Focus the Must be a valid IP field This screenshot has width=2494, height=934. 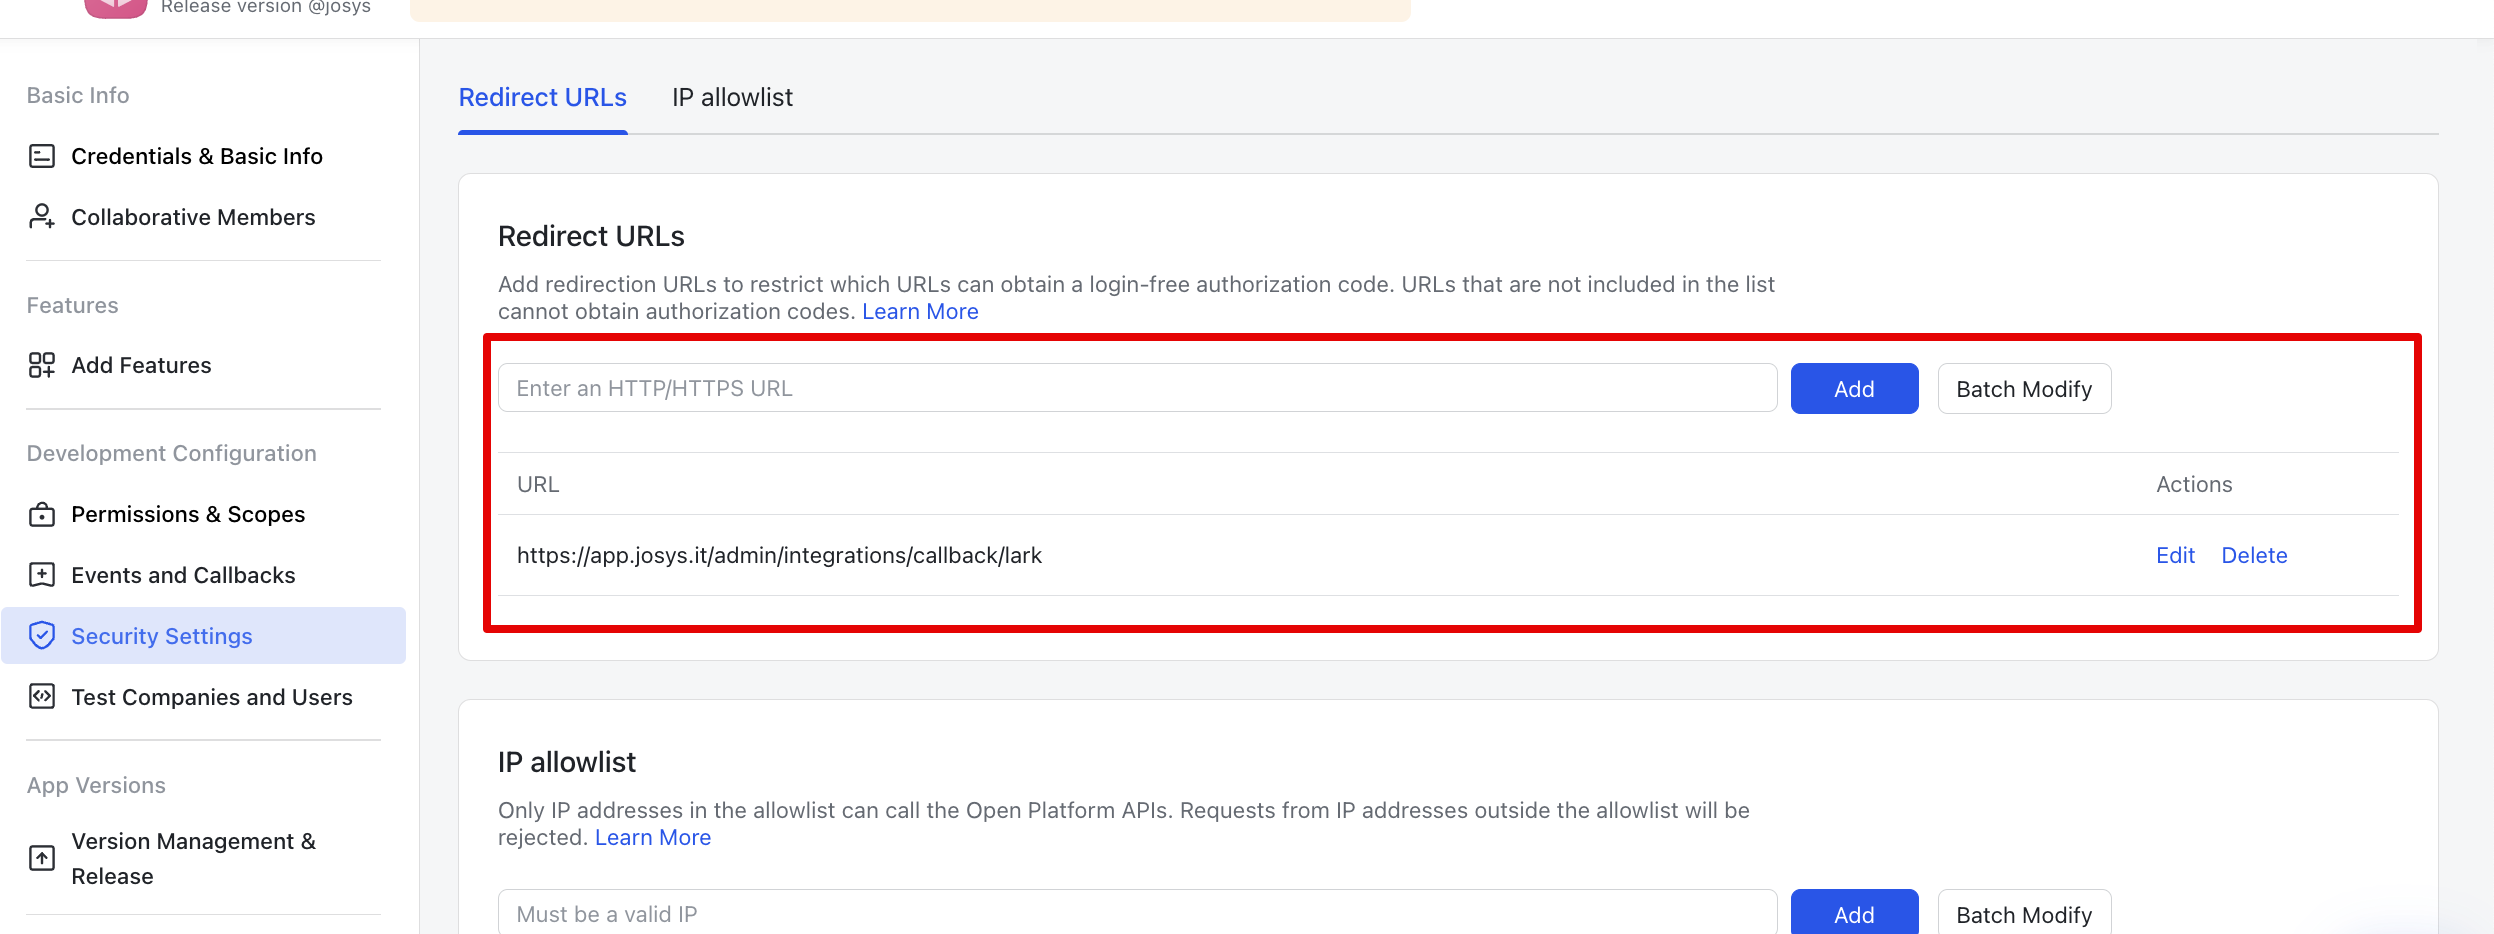tap(1137, 914)
